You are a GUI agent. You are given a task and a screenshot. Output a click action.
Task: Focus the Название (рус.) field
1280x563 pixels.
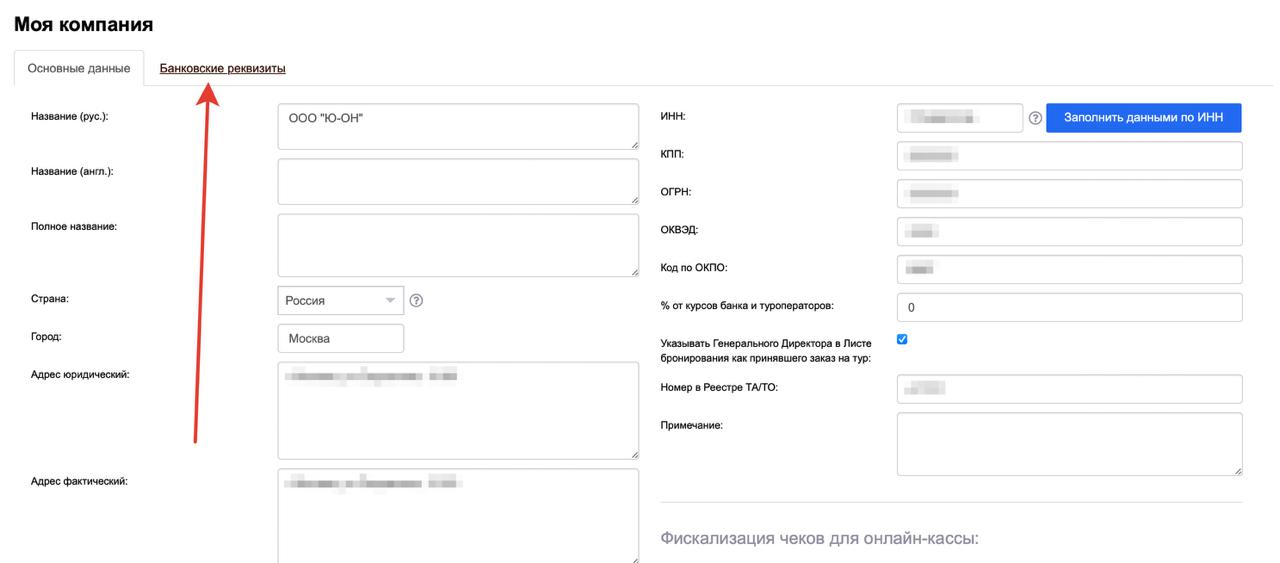click(x=458, y=127)
